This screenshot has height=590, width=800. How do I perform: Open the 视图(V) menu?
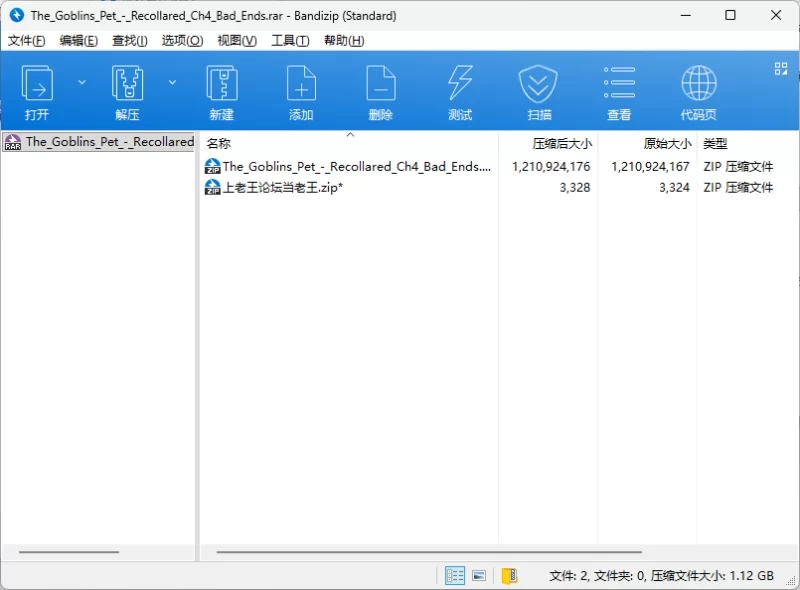[237, 40]
